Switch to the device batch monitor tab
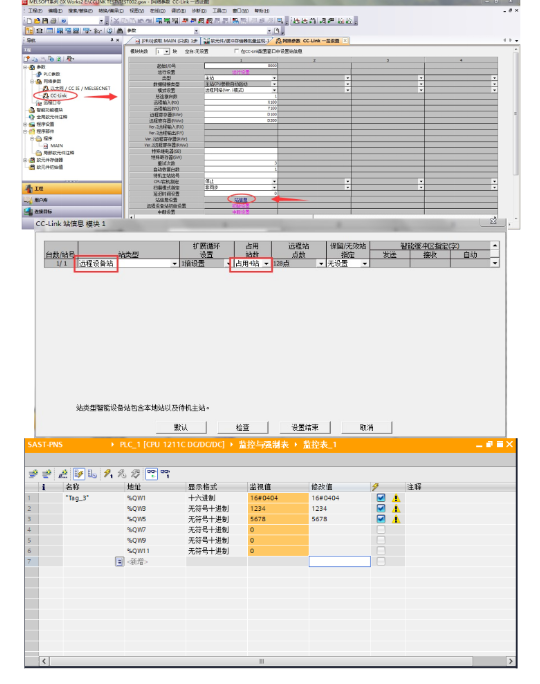540x684 pixels. click(x=236, y=41)
